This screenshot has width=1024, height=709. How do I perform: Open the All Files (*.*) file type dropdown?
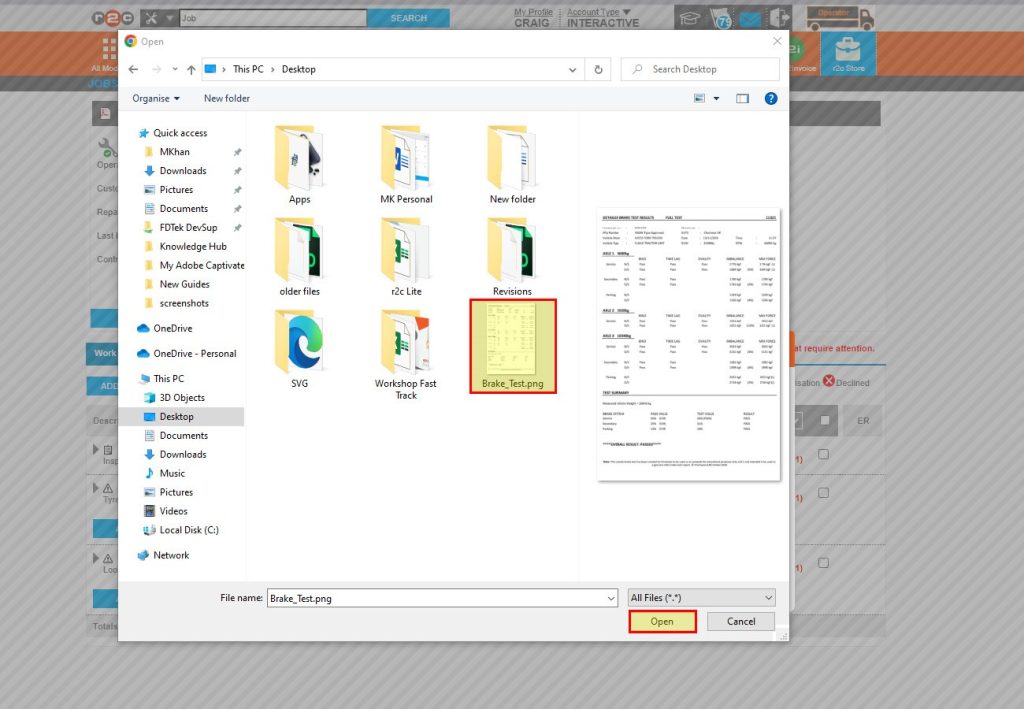pyautogui.click(x=701, y=597)
